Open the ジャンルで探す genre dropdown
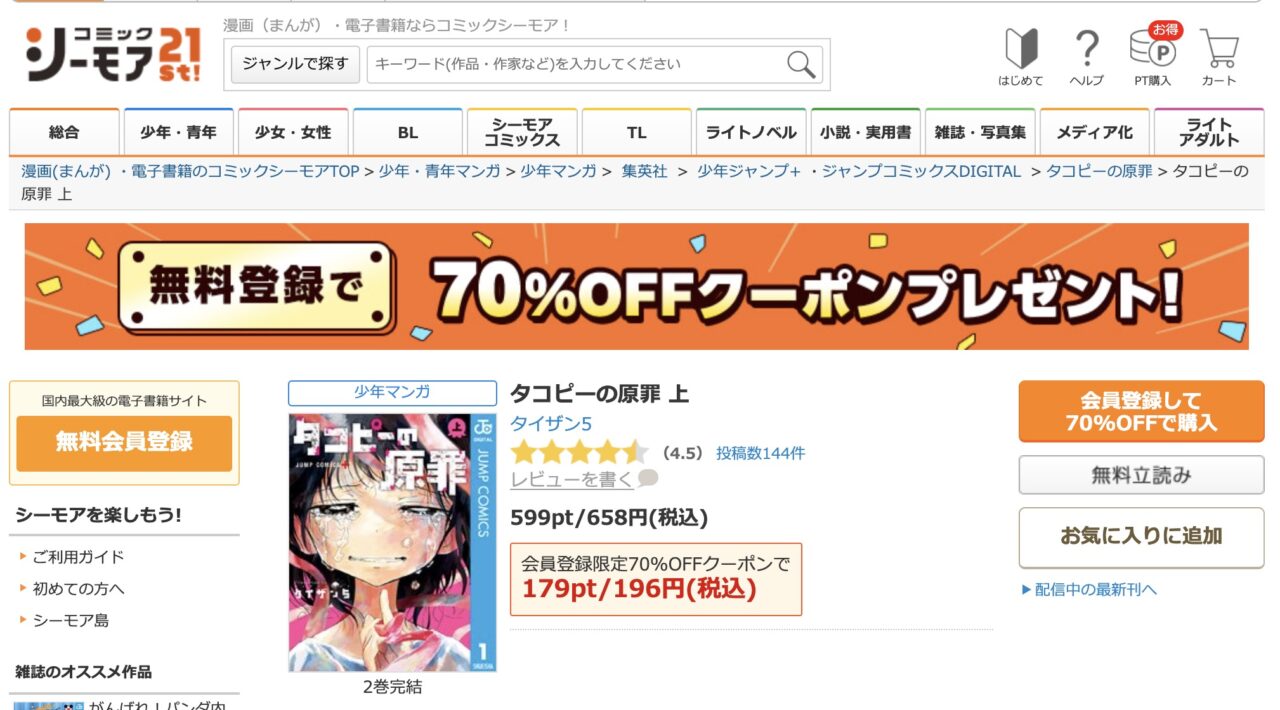1280x710 pixels. 295,64
